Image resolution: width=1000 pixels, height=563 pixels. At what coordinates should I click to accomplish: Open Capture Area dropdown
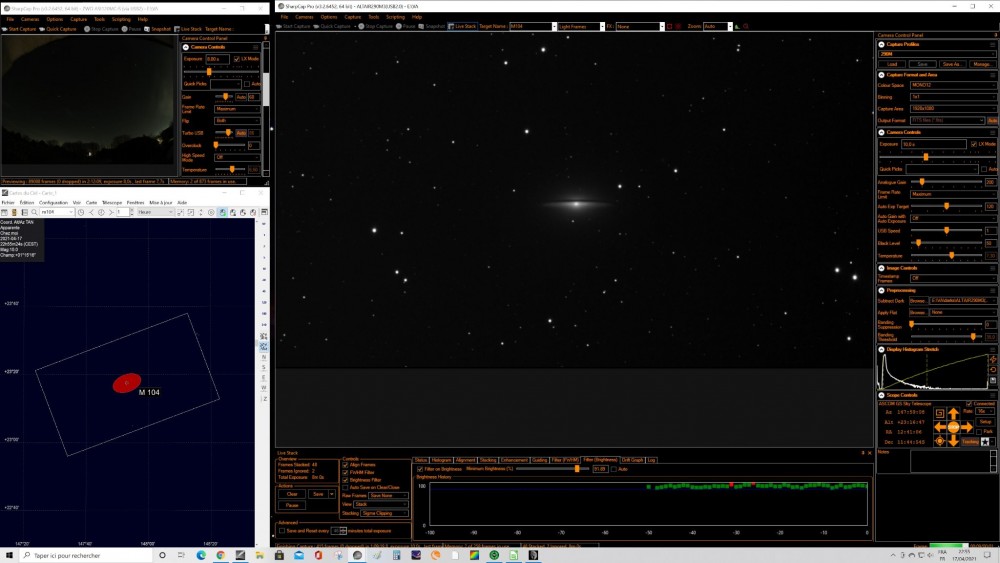pyautogui.click(x=952, y=108)
